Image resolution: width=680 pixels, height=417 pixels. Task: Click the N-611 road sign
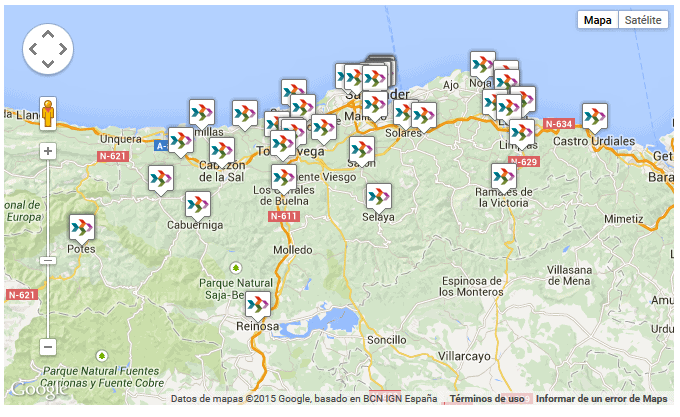[x=284, y=216]
